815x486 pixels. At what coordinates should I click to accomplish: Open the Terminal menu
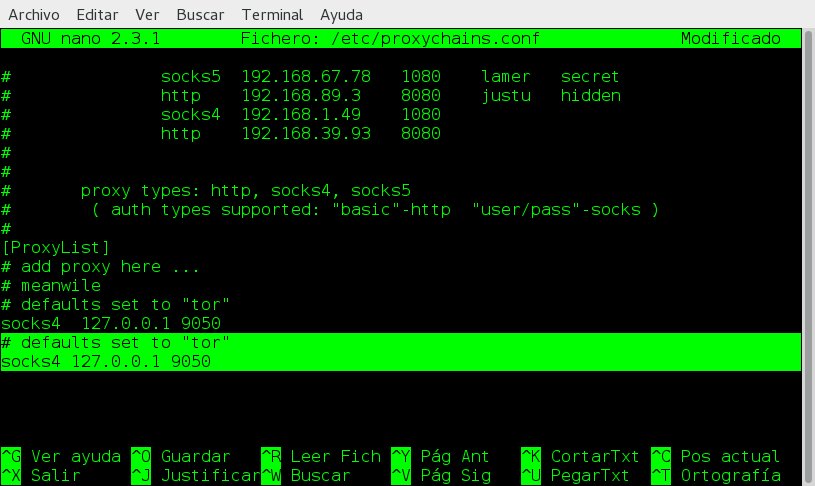point(272,15)
